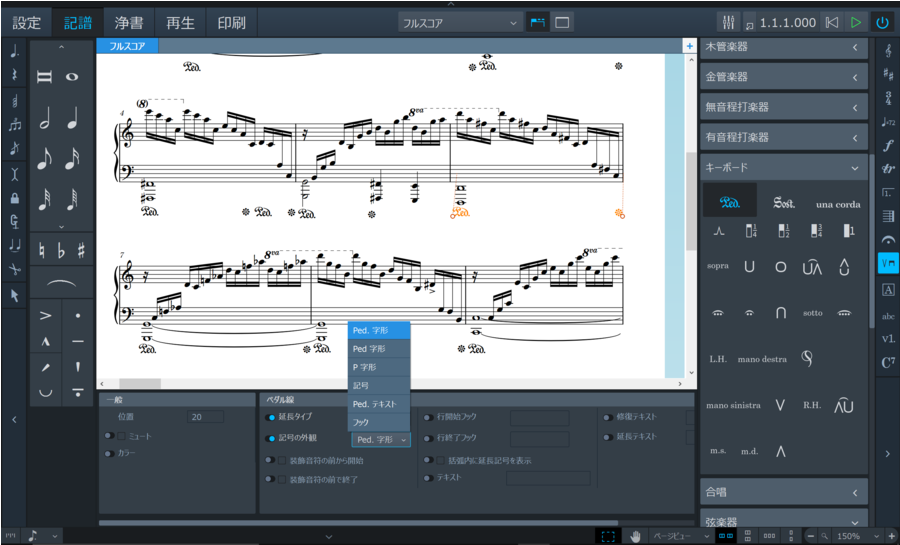Expand the 金管楽器 section
The height and width of the screenshot is (545, 900).
tap(783, 77)
